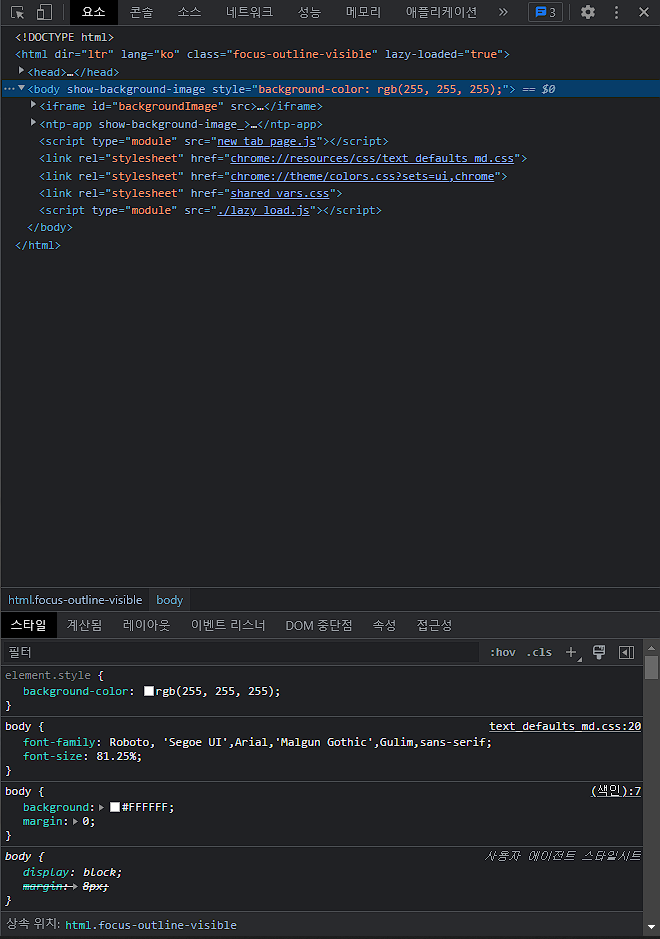Add a new style rule with the plus icon
Screen dimensions: 660x939
click(572, 653)
